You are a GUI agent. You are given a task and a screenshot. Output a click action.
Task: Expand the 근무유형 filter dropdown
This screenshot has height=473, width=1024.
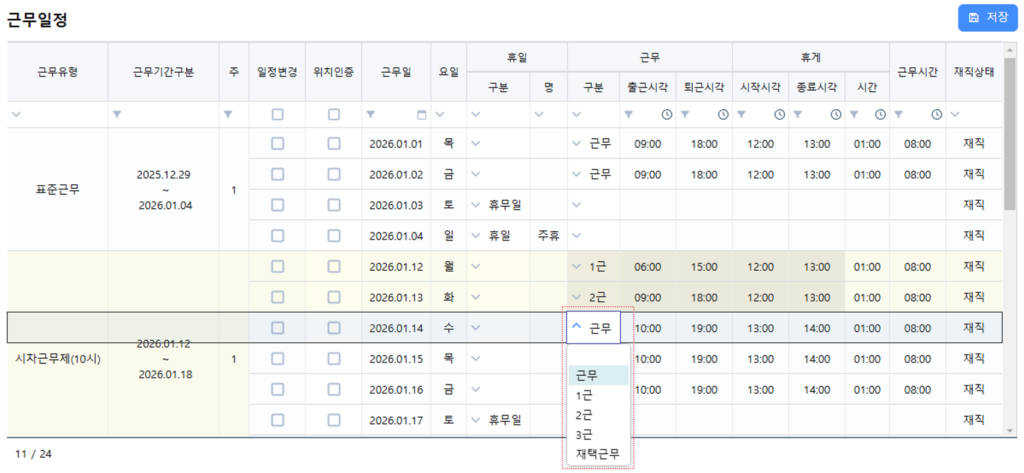click(16, 115)
